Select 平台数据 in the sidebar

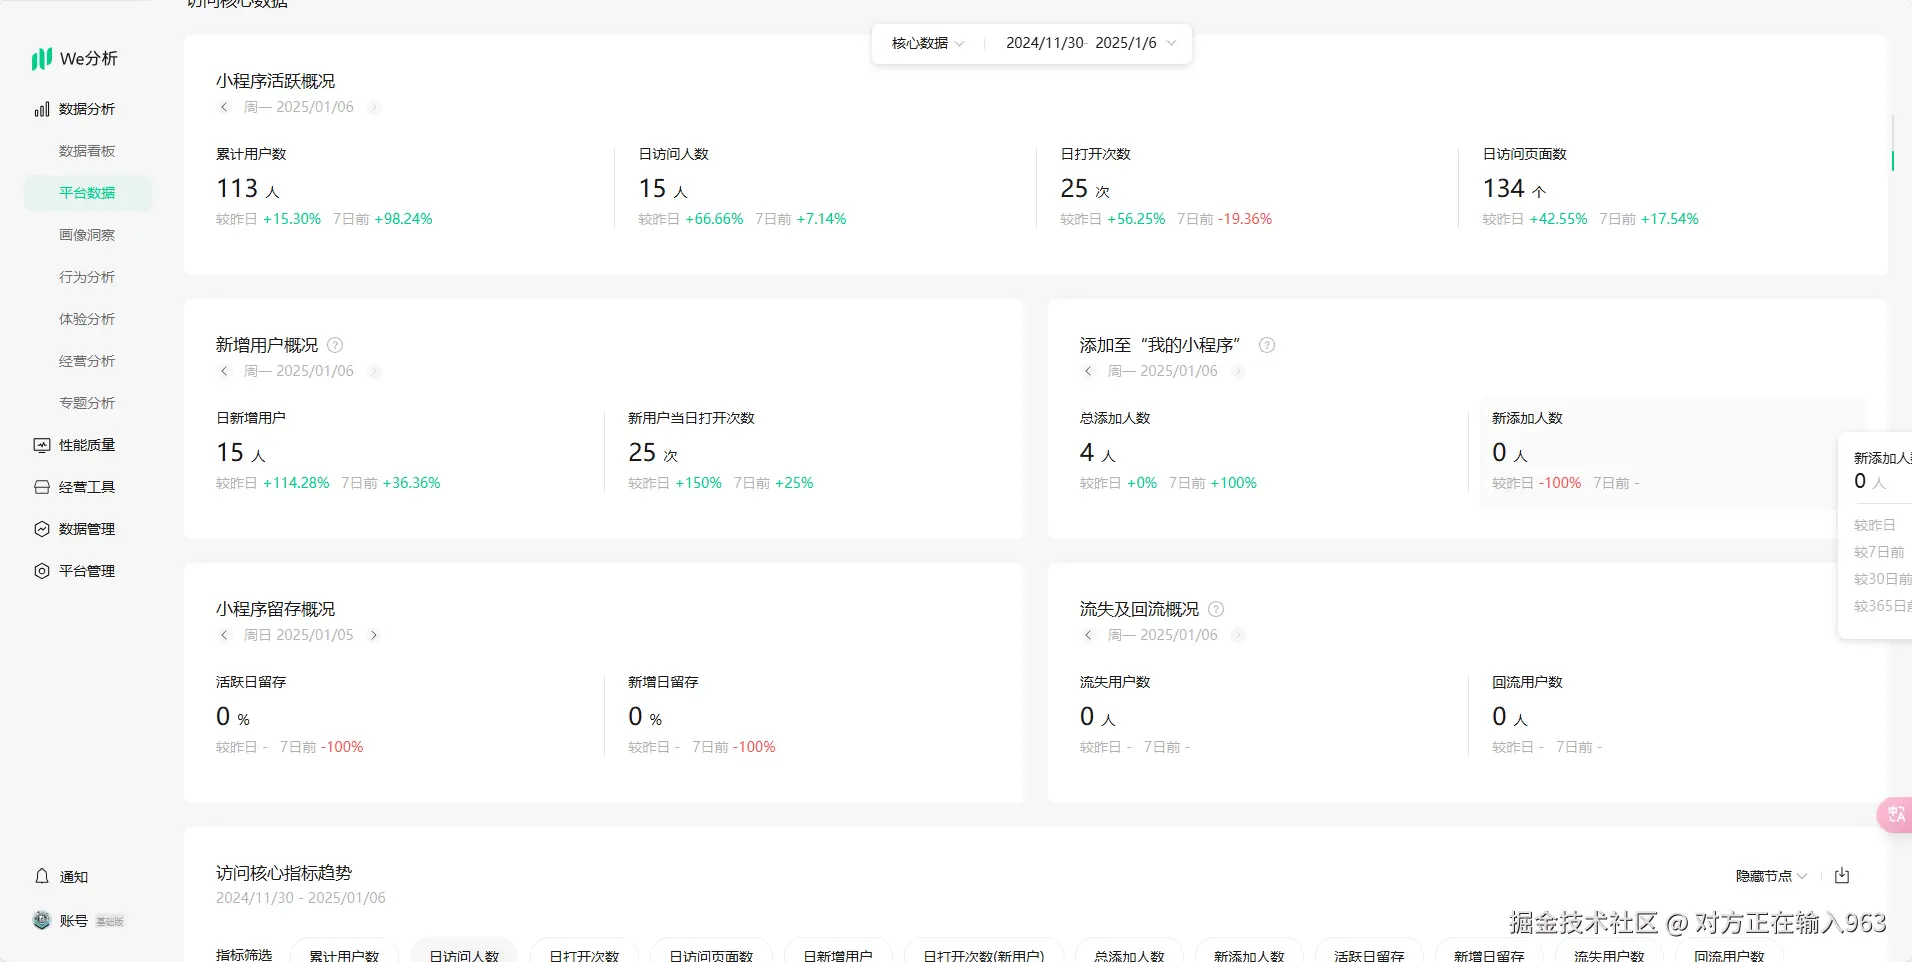click(x=88, y=193)
